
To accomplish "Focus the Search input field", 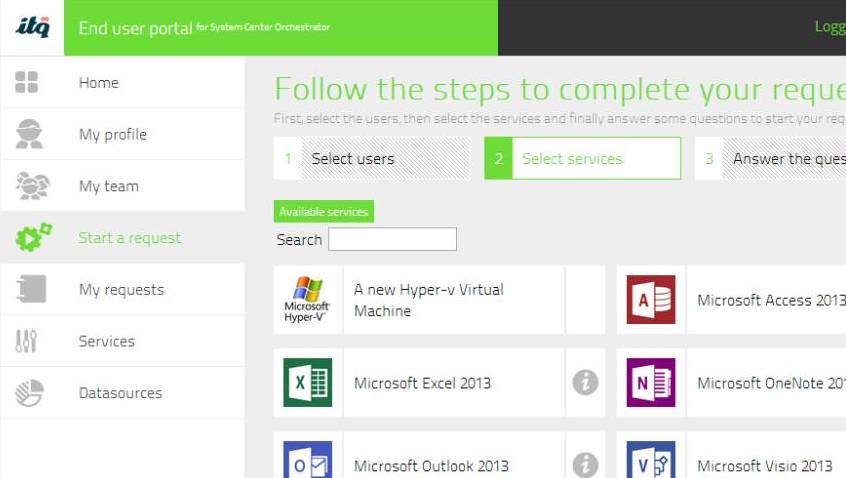I will (x=392, y=239).
